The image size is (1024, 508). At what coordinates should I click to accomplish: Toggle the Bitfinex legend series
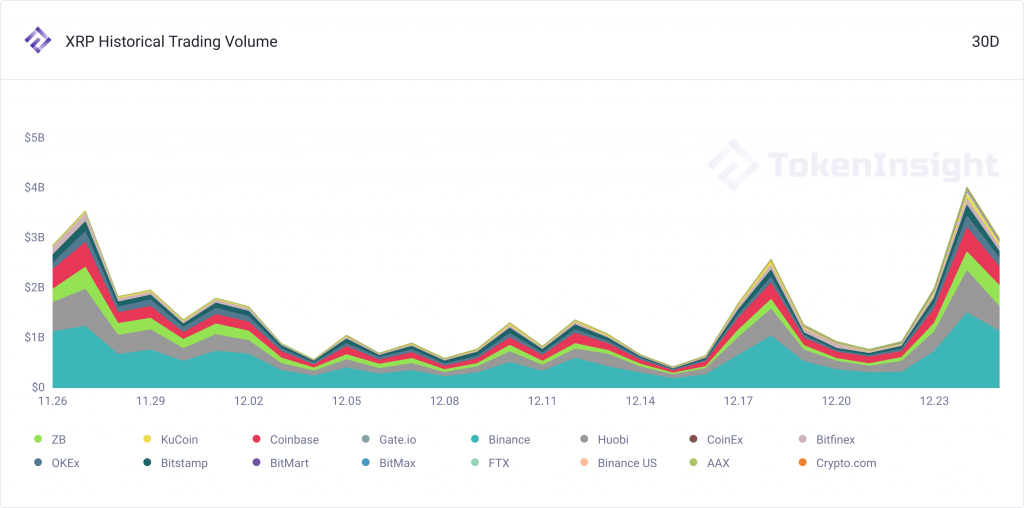[x=826, y=439]
